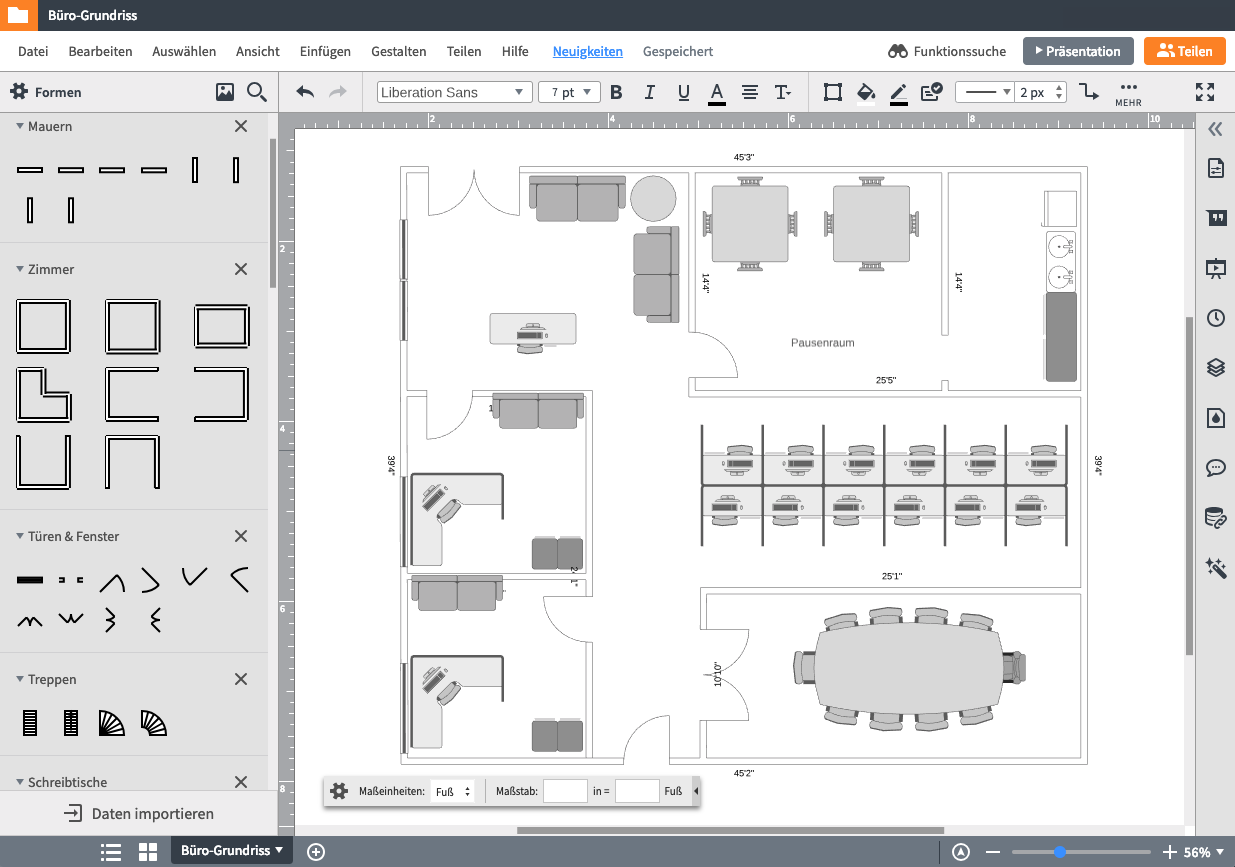The width and height of the screenshot is (1235, 867).
Task: Open the search shapes magnifier
Action: (257, 92)
